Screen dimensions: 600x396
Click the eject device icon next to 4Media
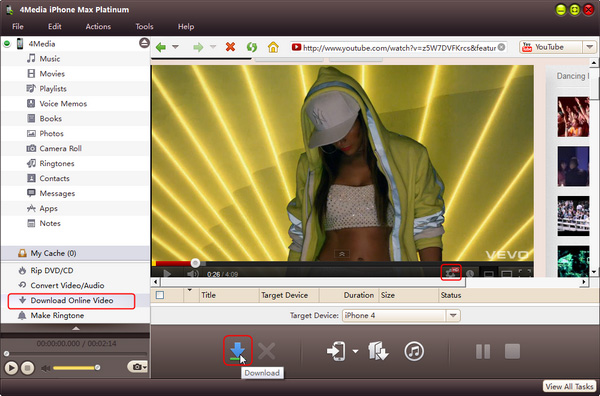[144, 43]
